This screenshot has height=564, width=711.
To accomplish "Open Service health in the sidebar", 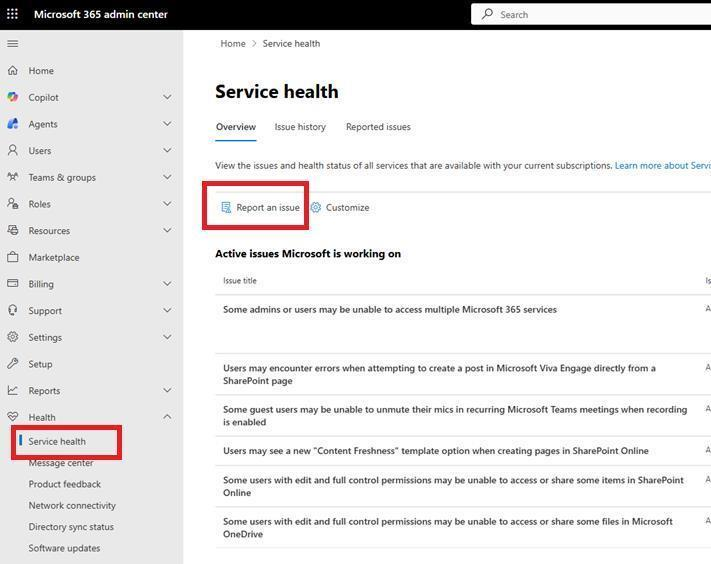I will [x=57, y=441].
